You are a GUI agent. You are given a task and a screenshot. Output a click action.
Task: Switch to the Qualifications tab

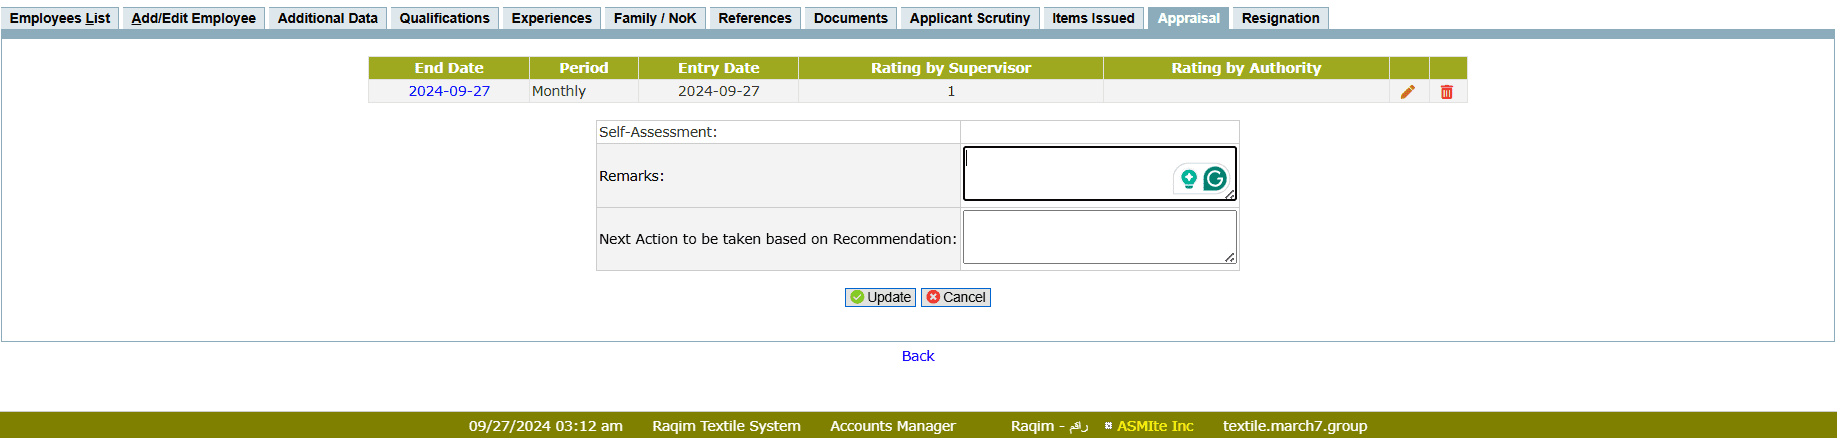[x=444, y=18]
